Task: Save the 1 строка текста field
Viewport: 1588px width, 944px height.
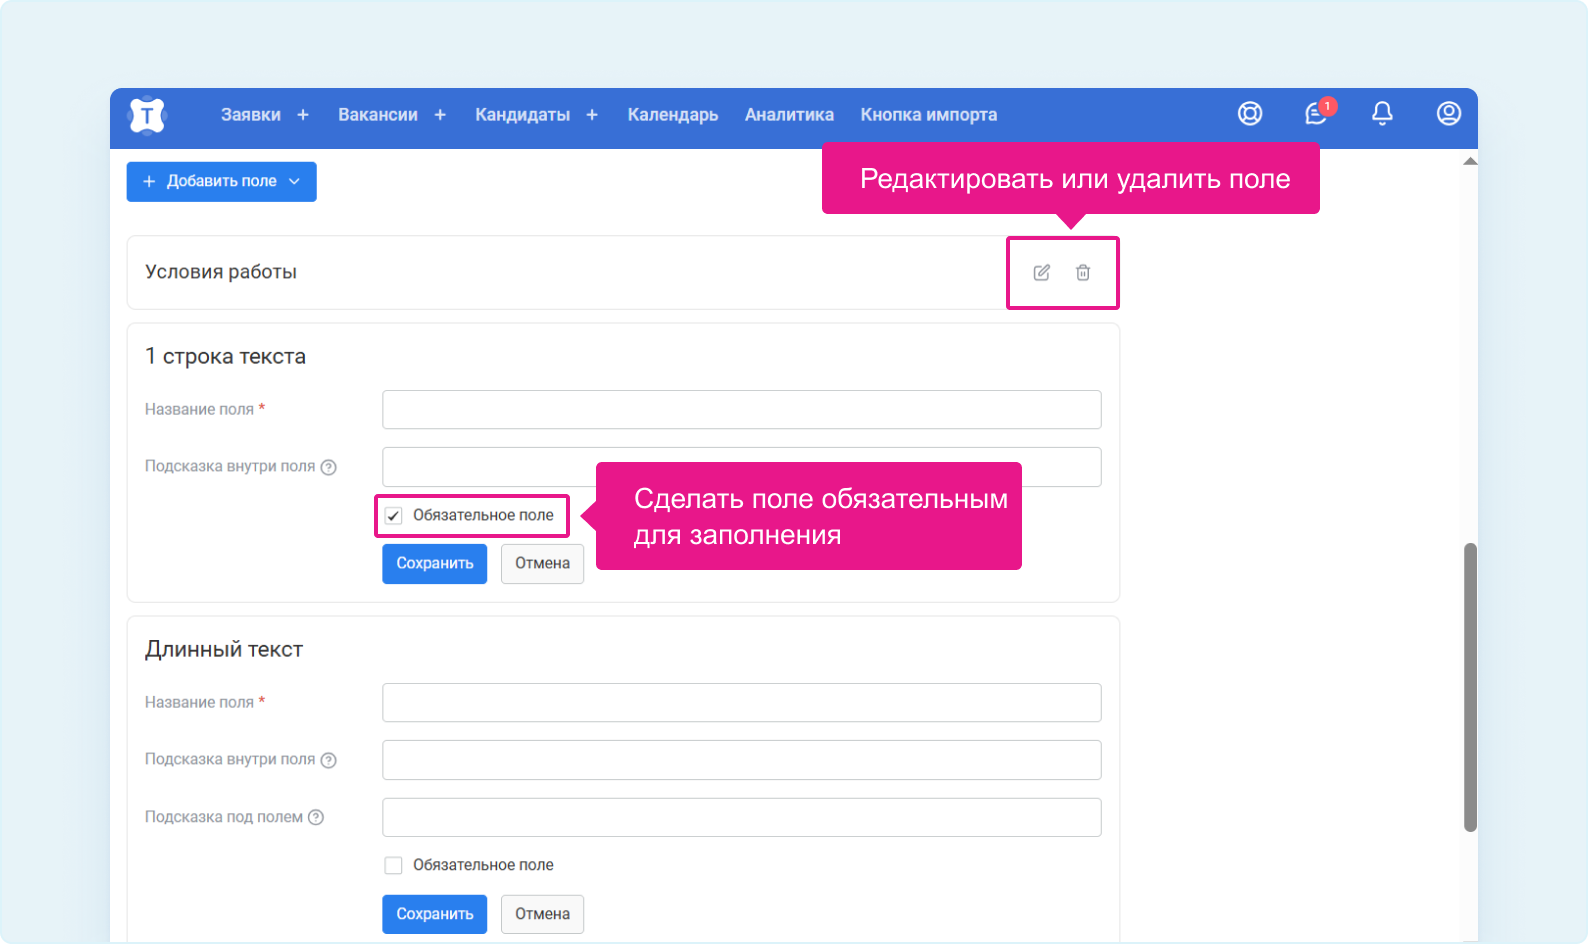Action: (x=434, y=564)
